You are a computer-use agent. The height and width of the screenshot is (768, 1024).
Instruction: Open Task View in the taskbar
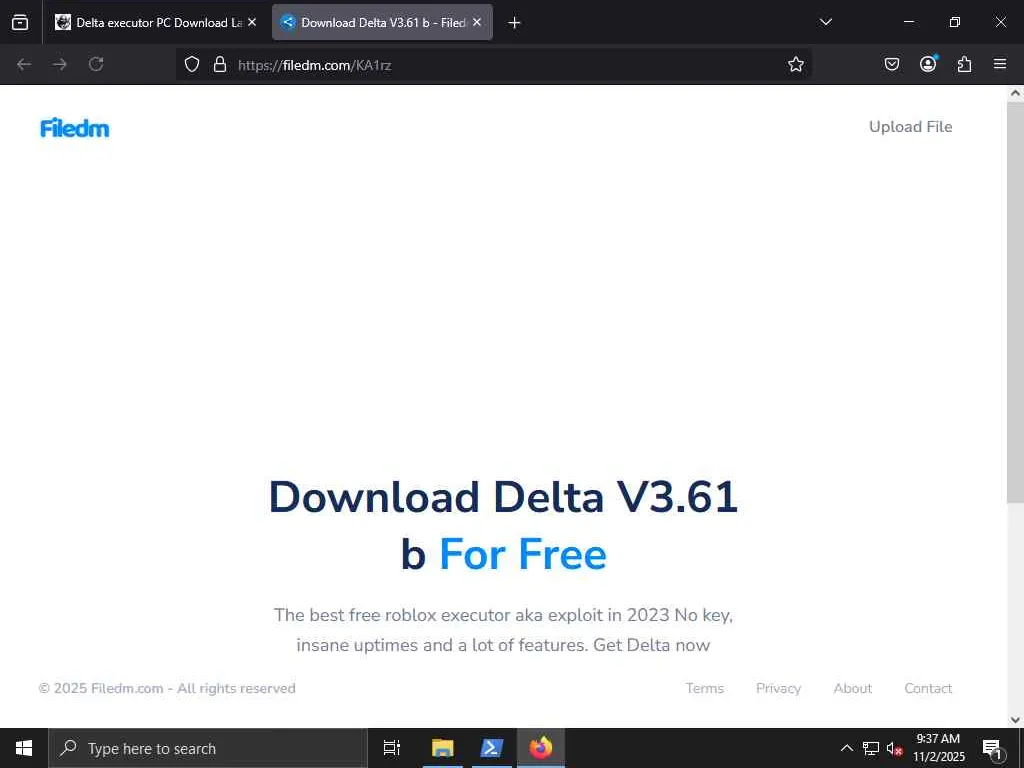pyautogui.click(x=392, y=748)
